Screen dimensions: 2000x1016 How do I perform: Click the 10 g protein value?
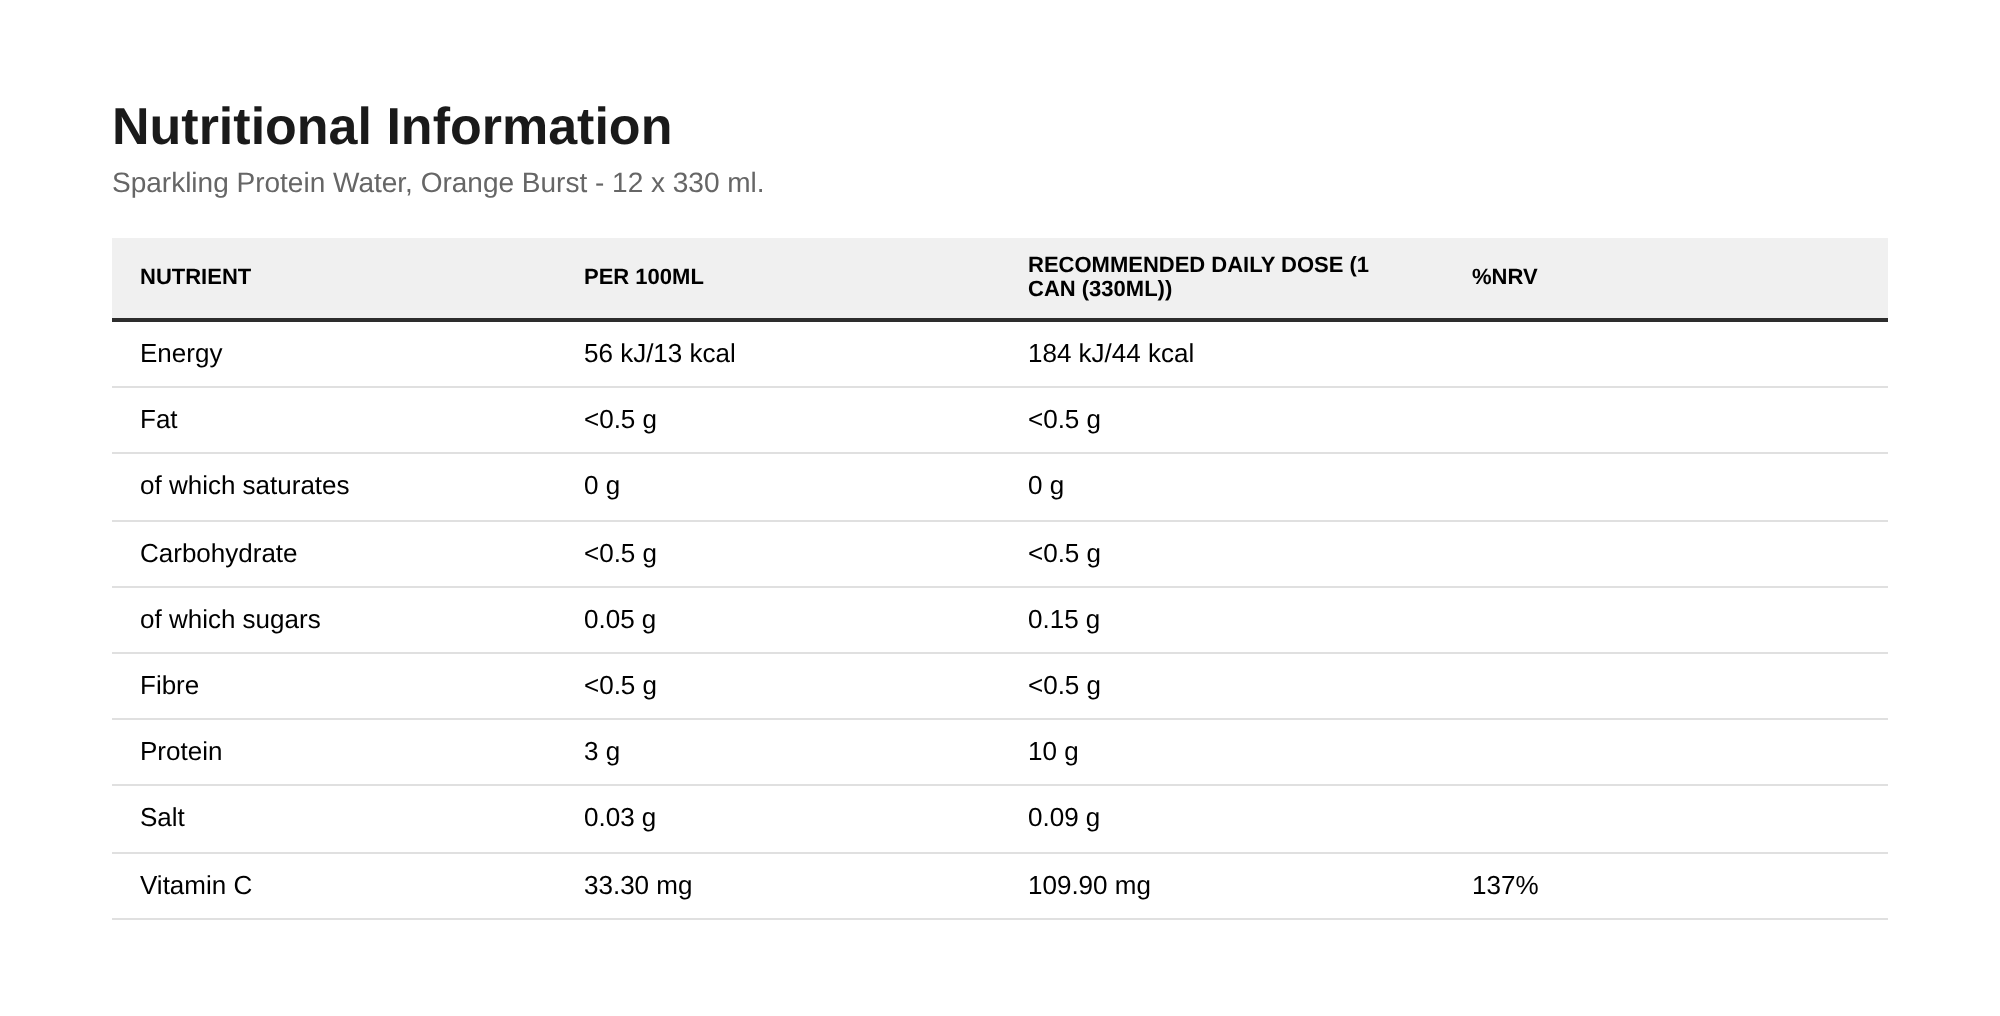click(x=1053, y=752)
